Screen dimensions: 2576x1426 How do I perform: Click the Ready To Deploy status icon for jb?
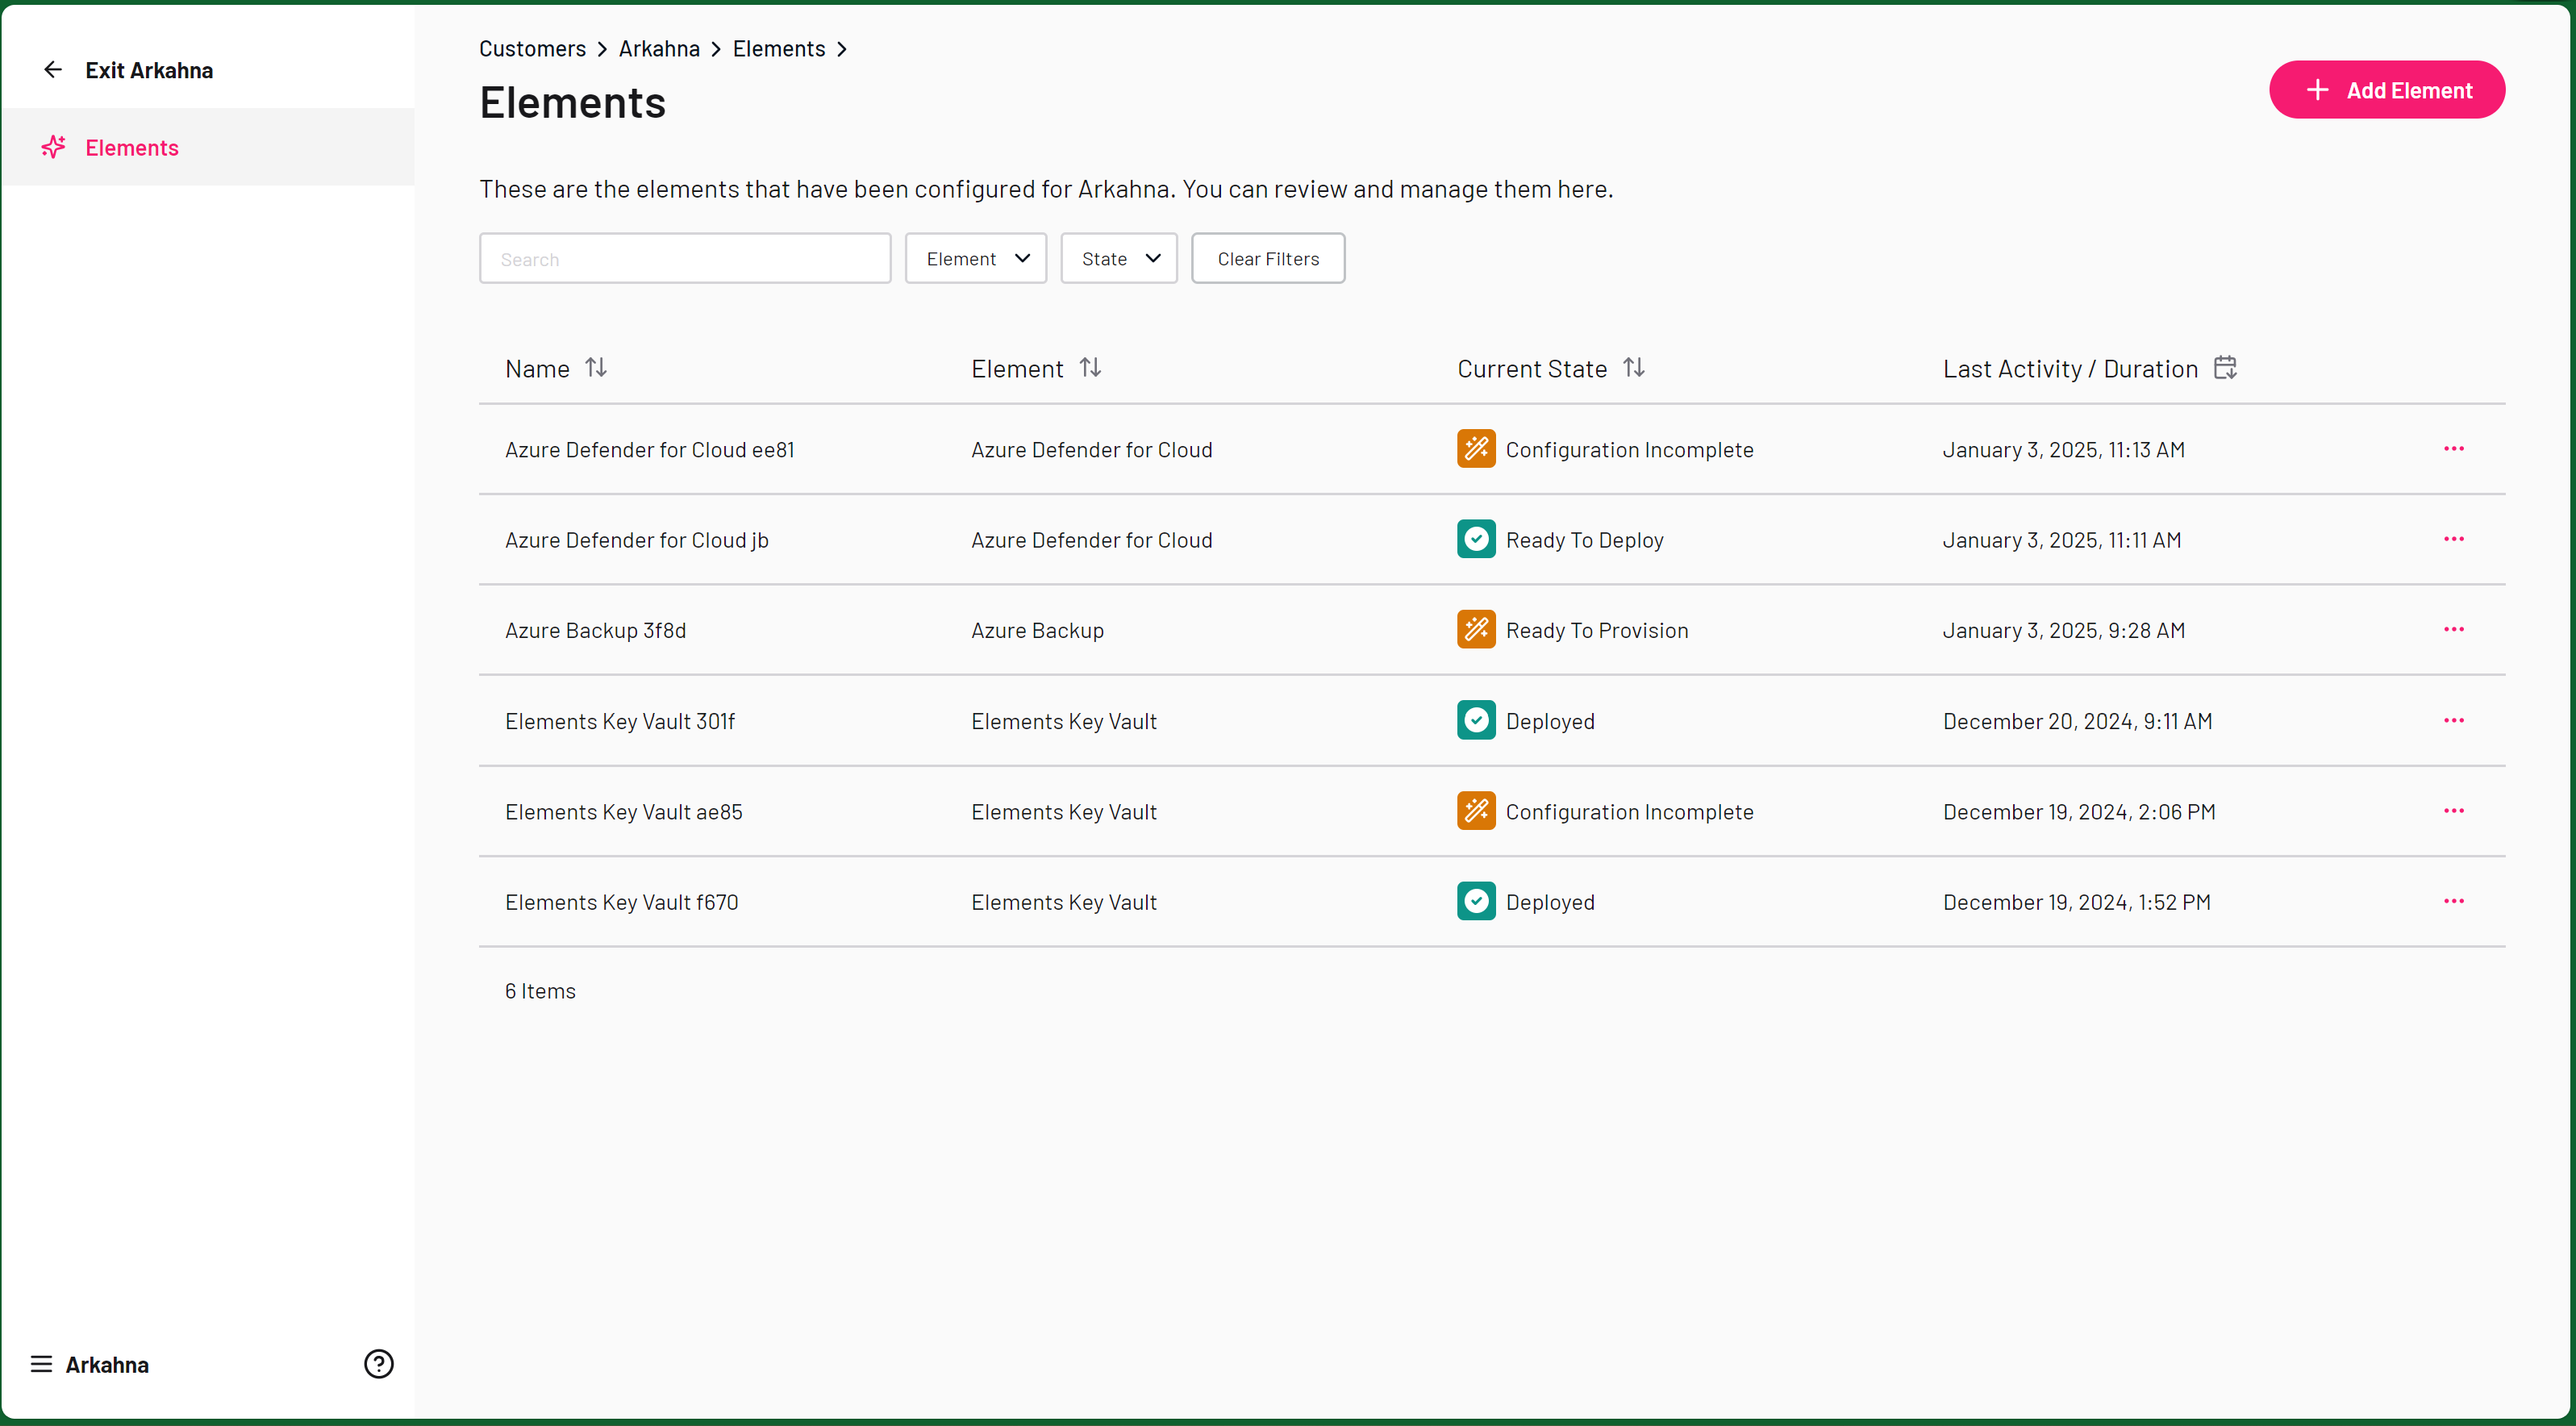[x=1475, y=539]
